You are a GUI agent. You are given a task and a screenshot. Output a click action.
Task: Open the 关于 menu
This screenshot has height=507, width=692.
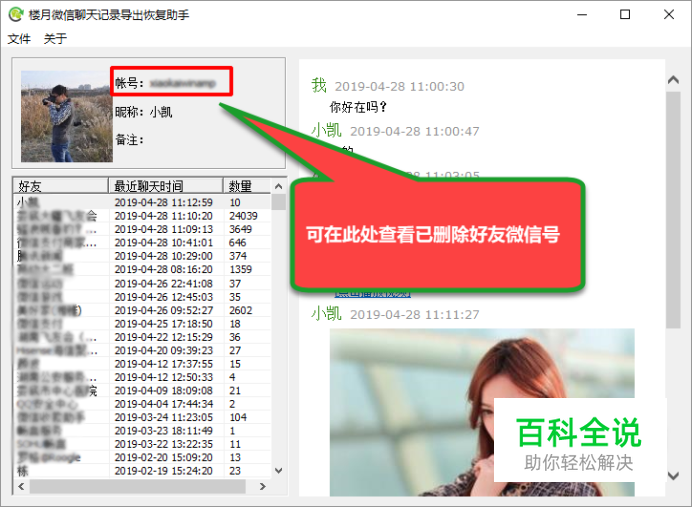point(55,39)
